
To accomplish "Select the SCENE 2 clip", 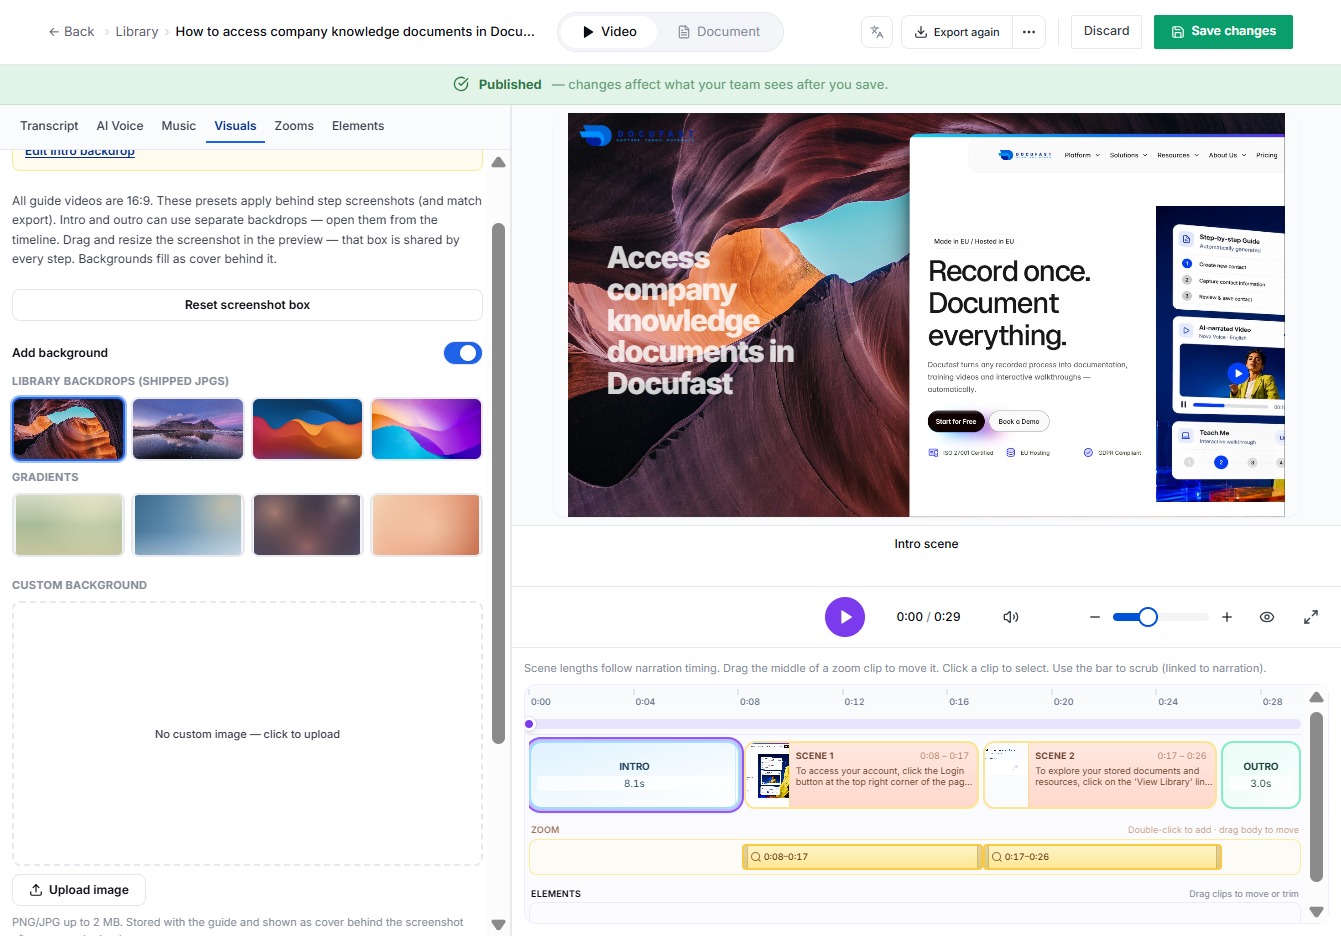I will pos(1100,775).
